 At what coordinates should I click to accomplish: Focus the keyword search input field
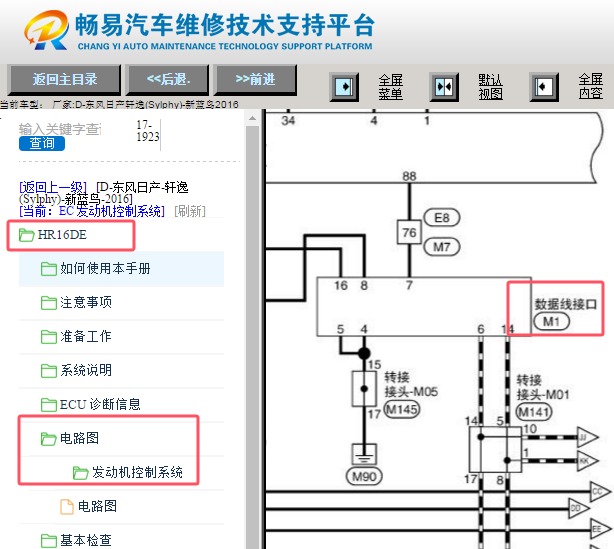(x=60, y=129)
